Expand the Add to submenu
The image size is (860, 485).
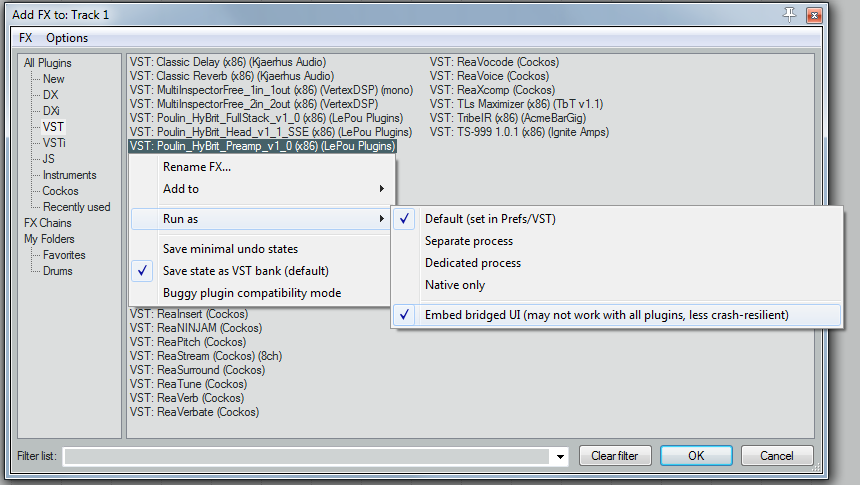[262, 189]
